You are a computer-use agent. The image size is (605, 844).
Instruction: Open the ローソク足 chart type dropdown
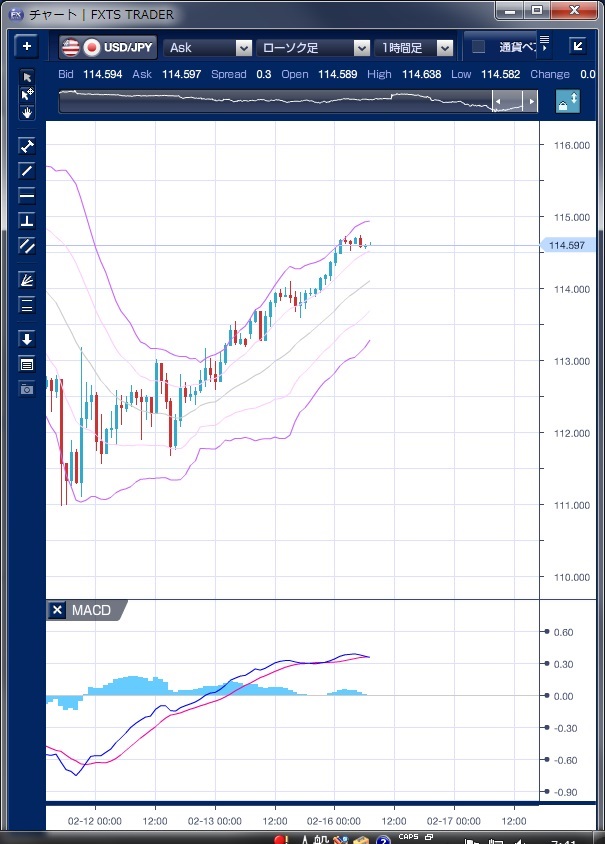click(x=314, y=47)
